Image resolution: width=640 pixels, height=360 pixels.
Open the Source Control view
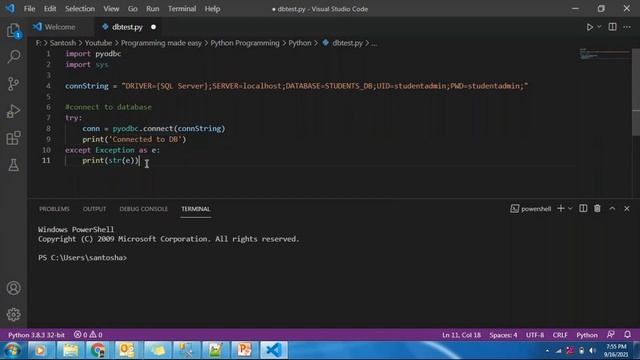click(x=13, y=84)
